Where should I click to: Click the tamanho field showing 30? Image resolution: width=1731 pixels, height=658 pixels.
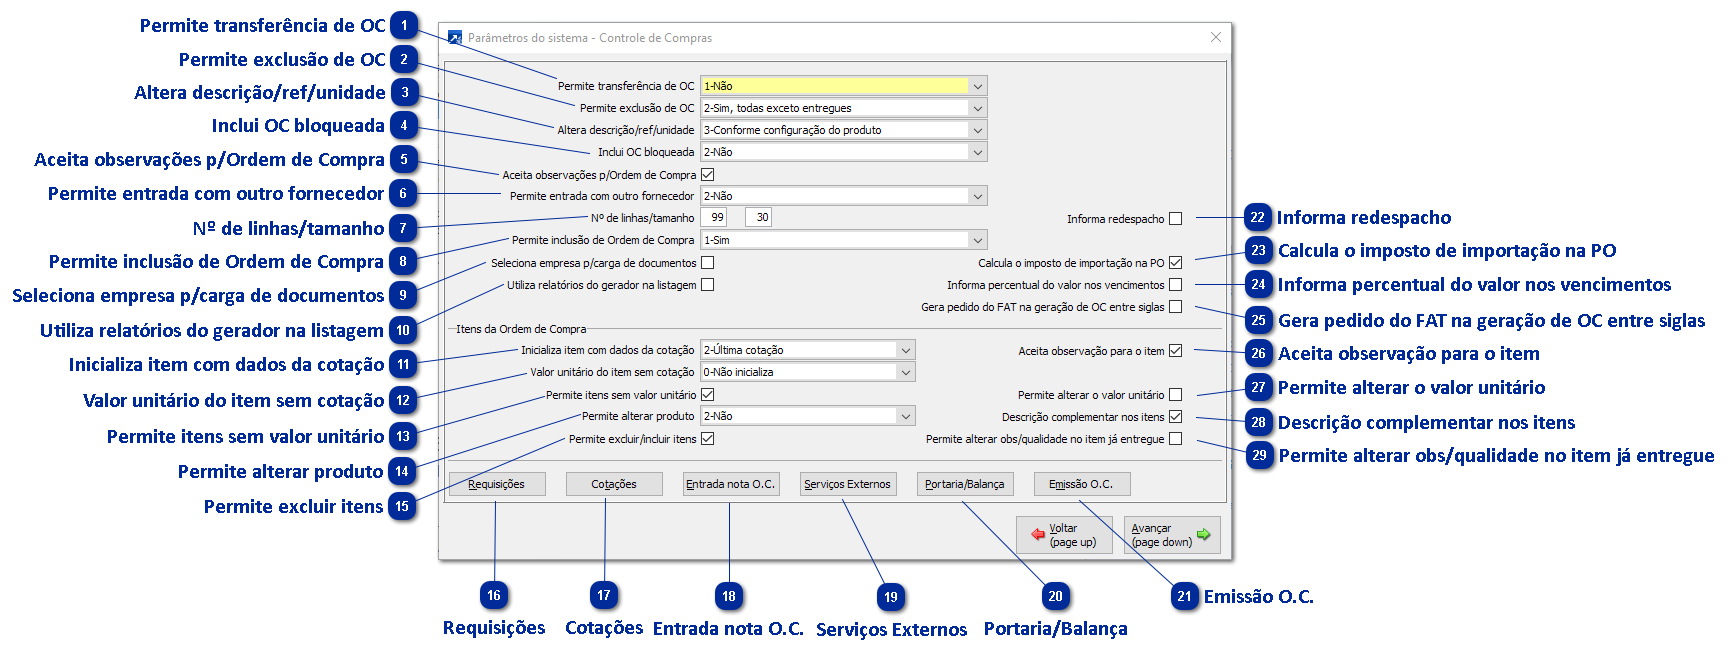click(x=758, y=217)
